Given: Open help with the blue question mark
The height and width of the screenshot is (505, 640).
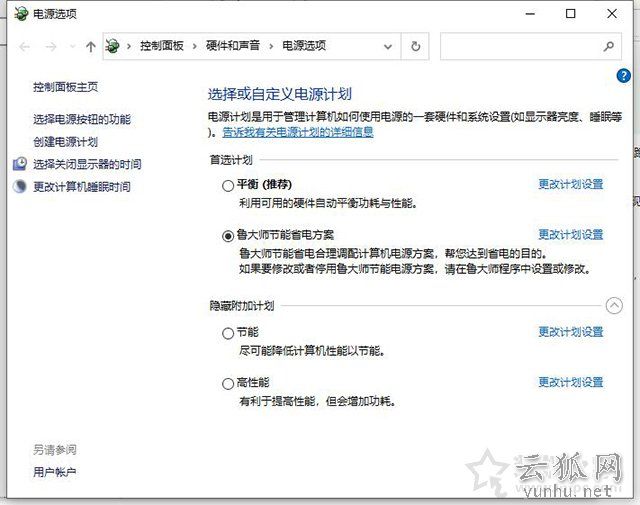Looking at the screenshot, I should click(623, 76).
